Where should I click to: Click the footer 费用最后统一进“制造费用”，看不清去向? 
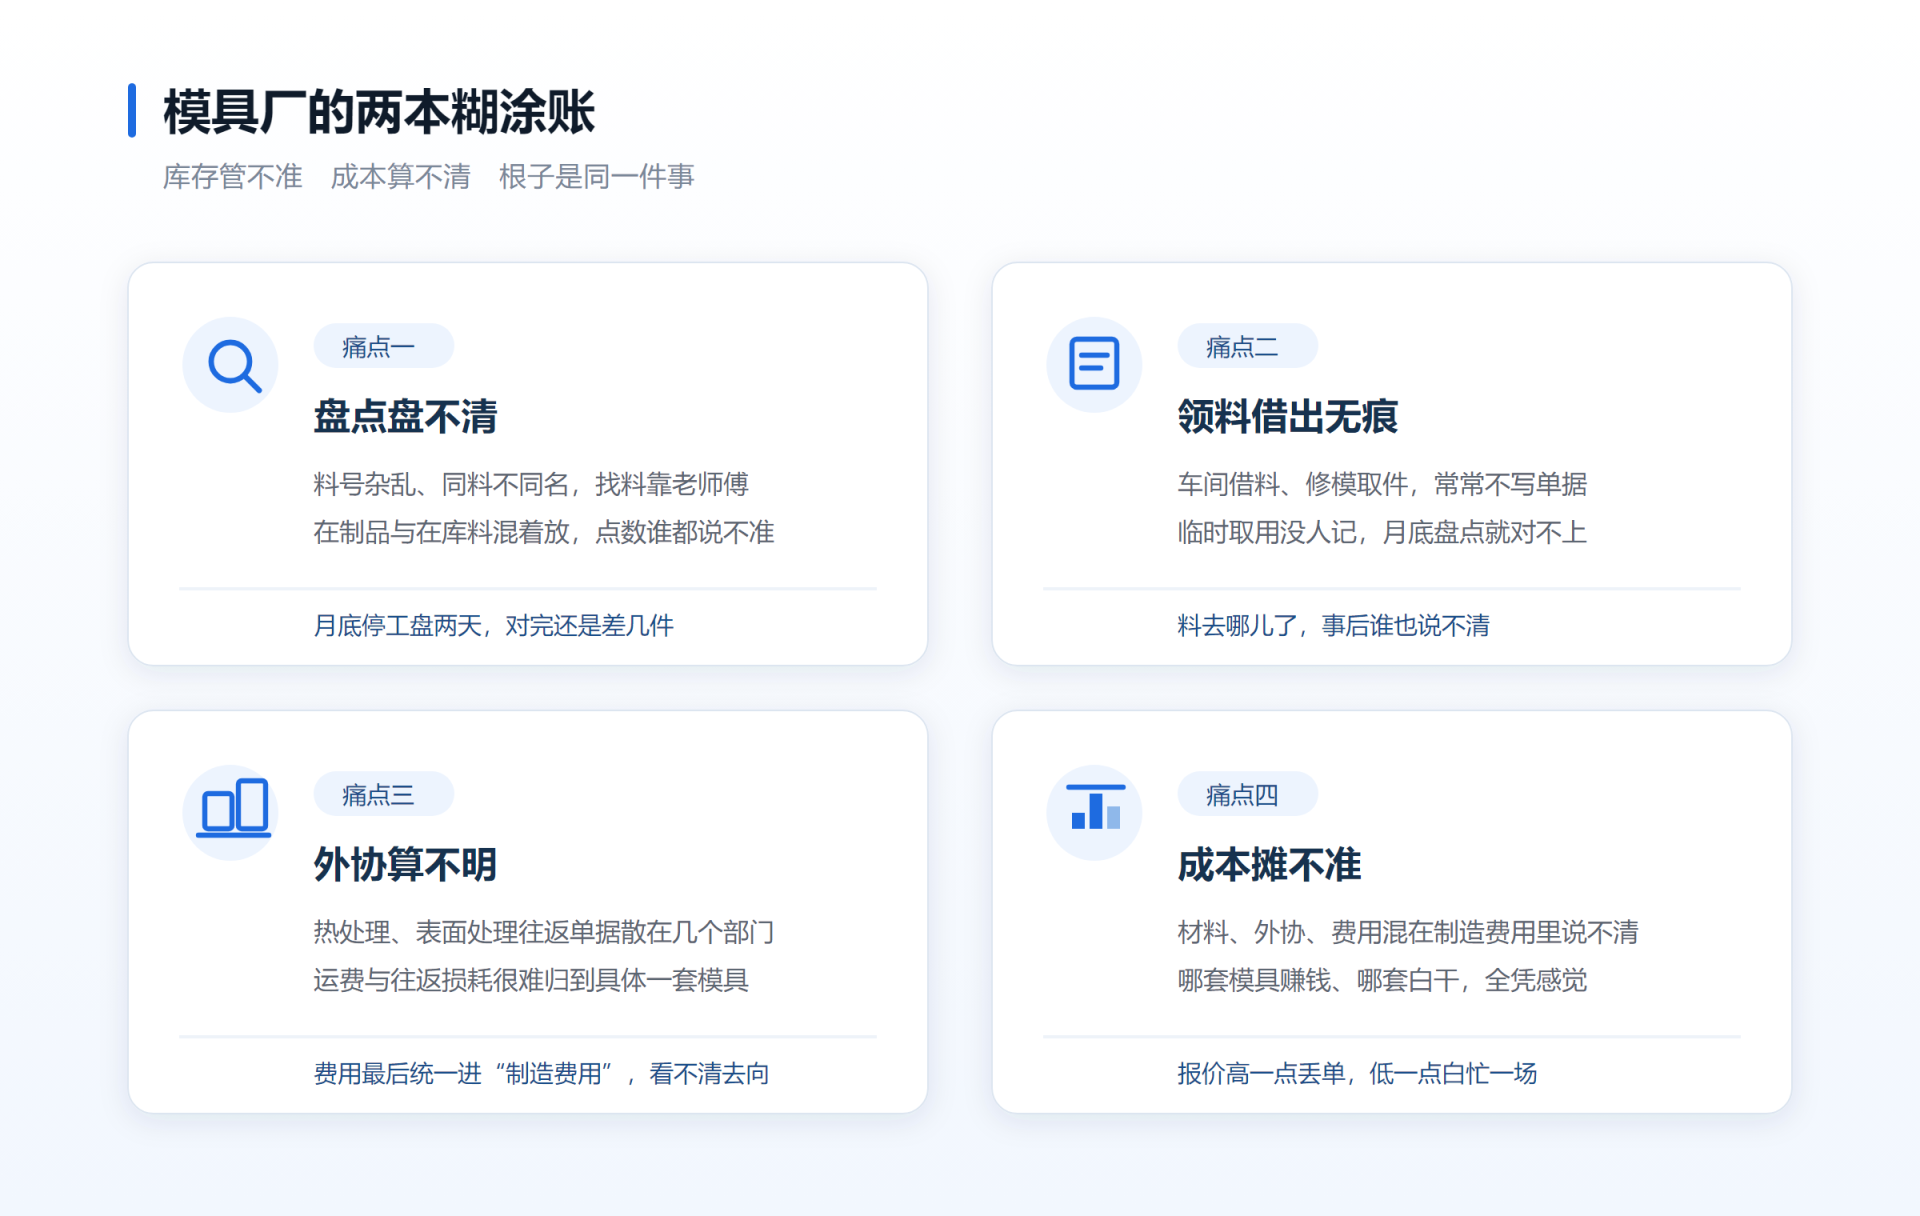click(542, 1073)
